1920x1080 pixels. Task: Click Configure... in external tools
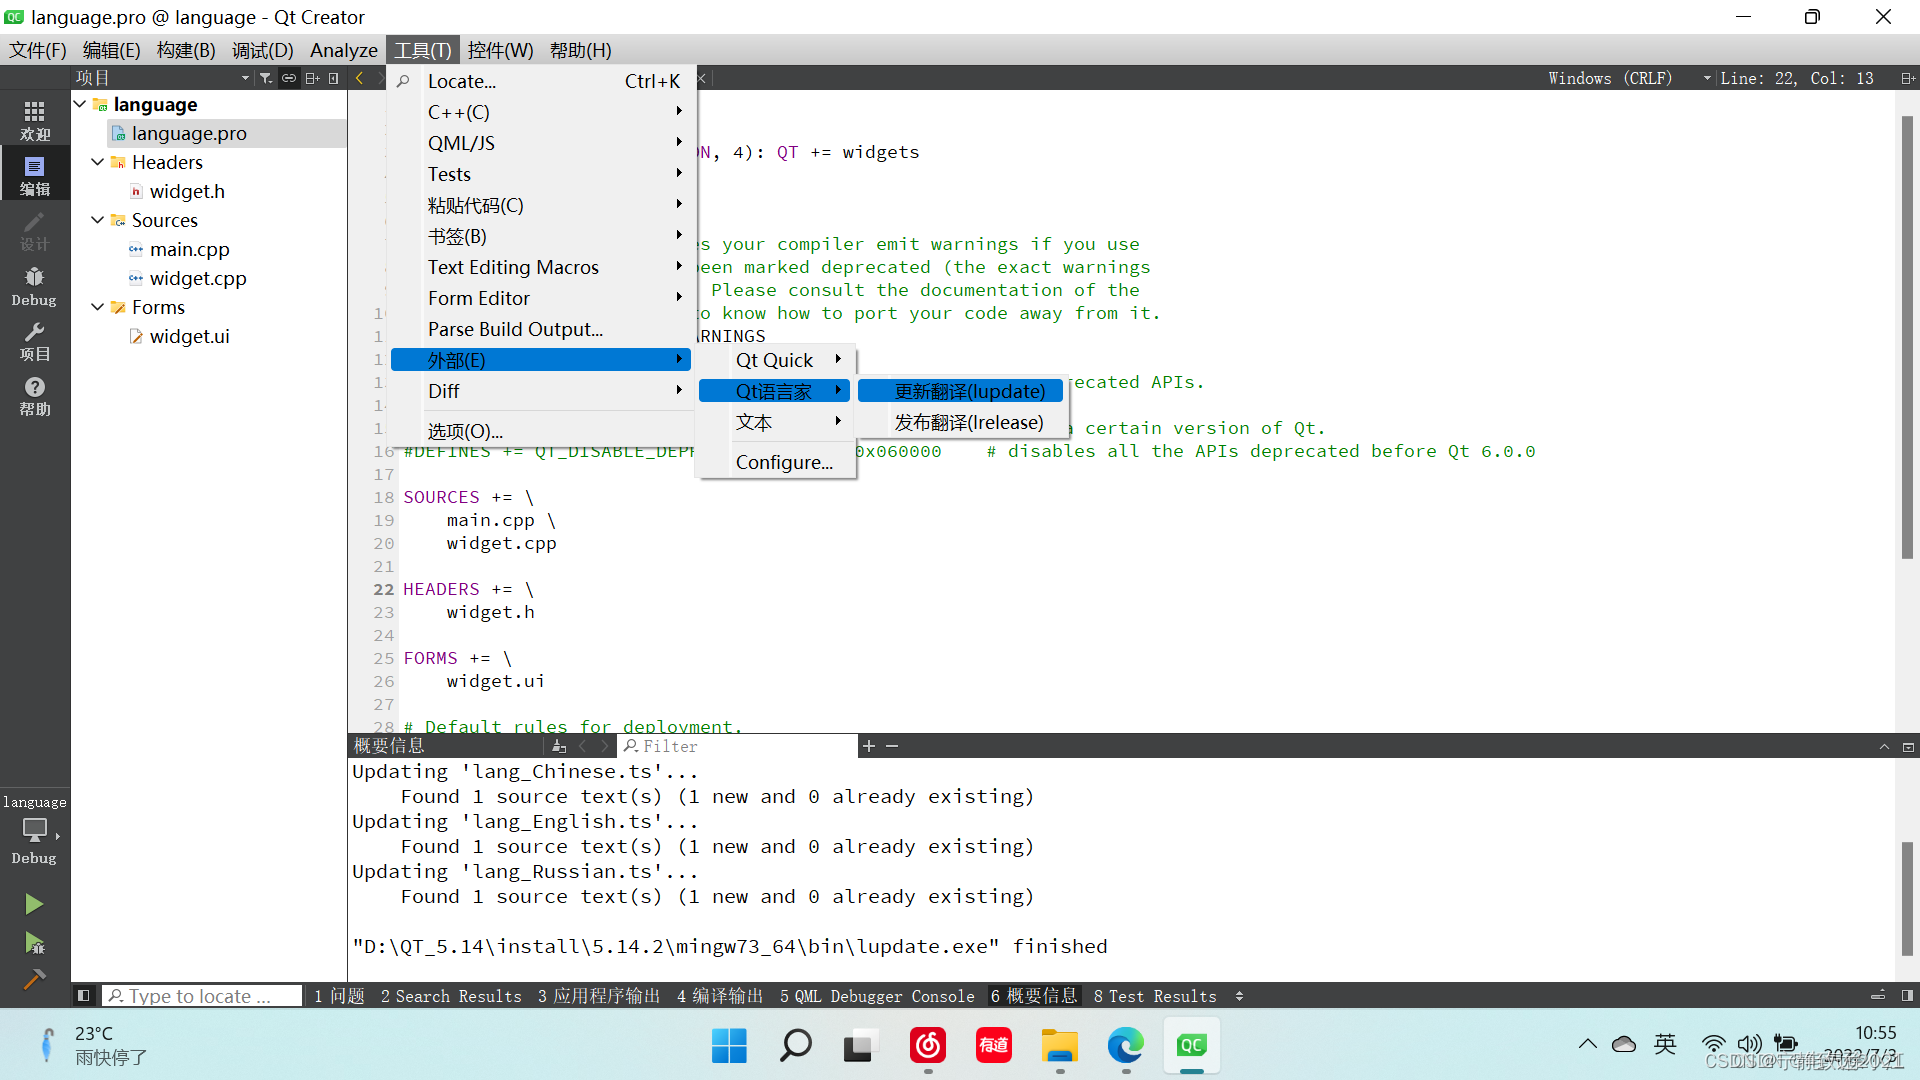click(782, 462)
